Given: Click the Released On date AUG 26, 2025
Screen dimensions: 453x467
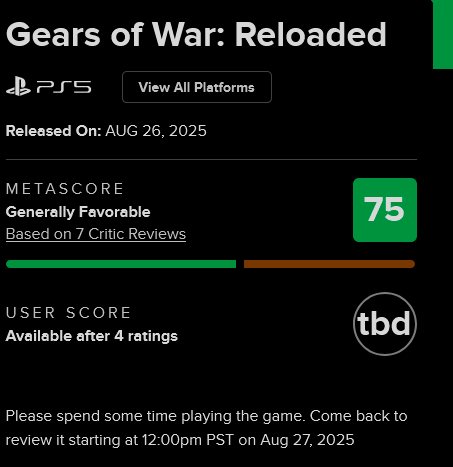Looking at the screenshot, I should 156,131.
